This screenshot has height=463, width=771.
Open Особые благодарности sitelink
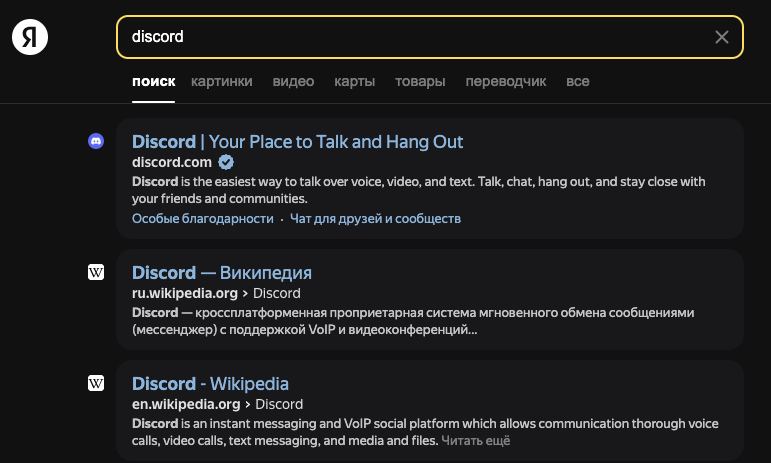(x=203, y=219)
